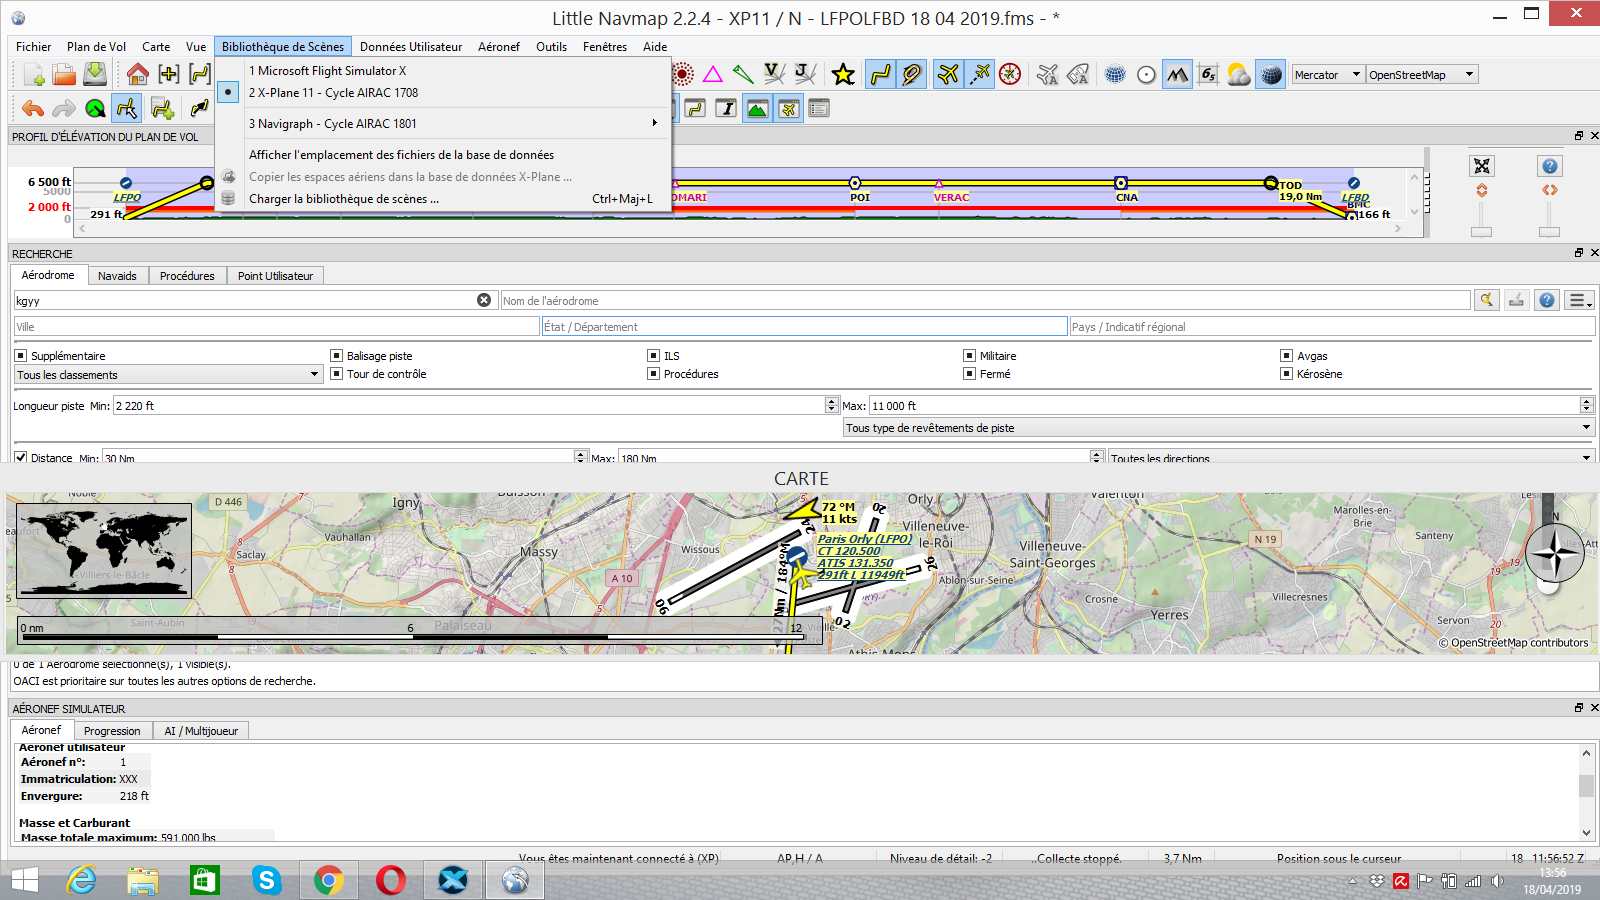
Task: Click the undo arrow icon
Action: pyautogui.click(x=33, y=108)
